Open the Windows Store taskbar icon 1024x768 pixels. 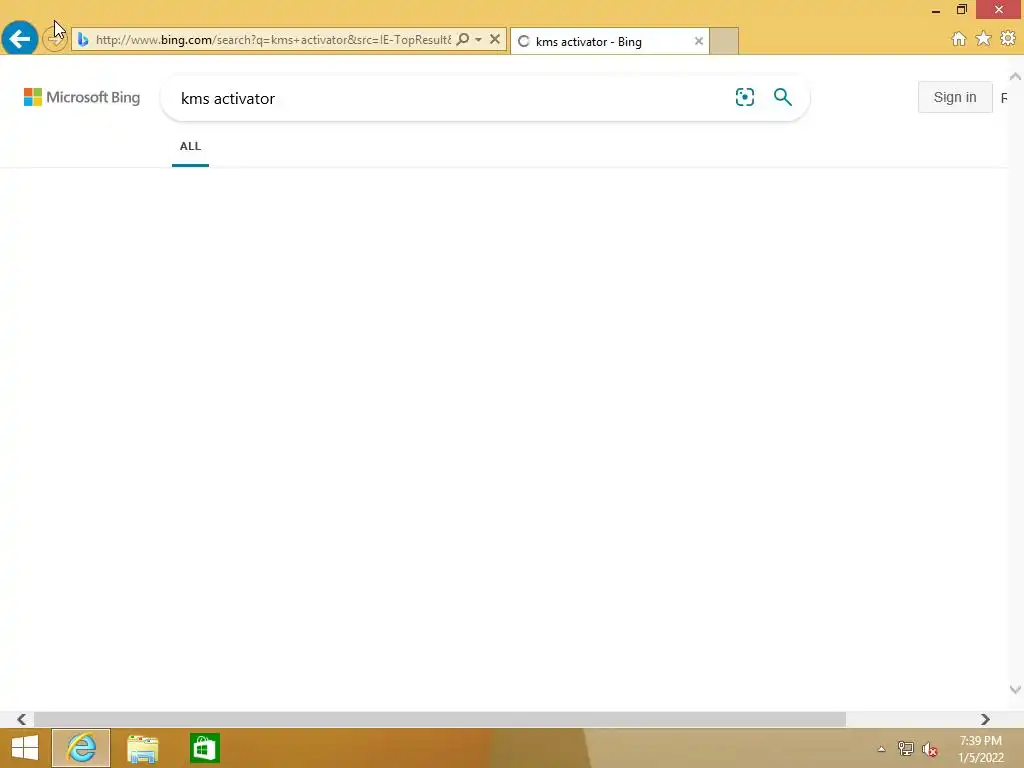pos(204,748)
